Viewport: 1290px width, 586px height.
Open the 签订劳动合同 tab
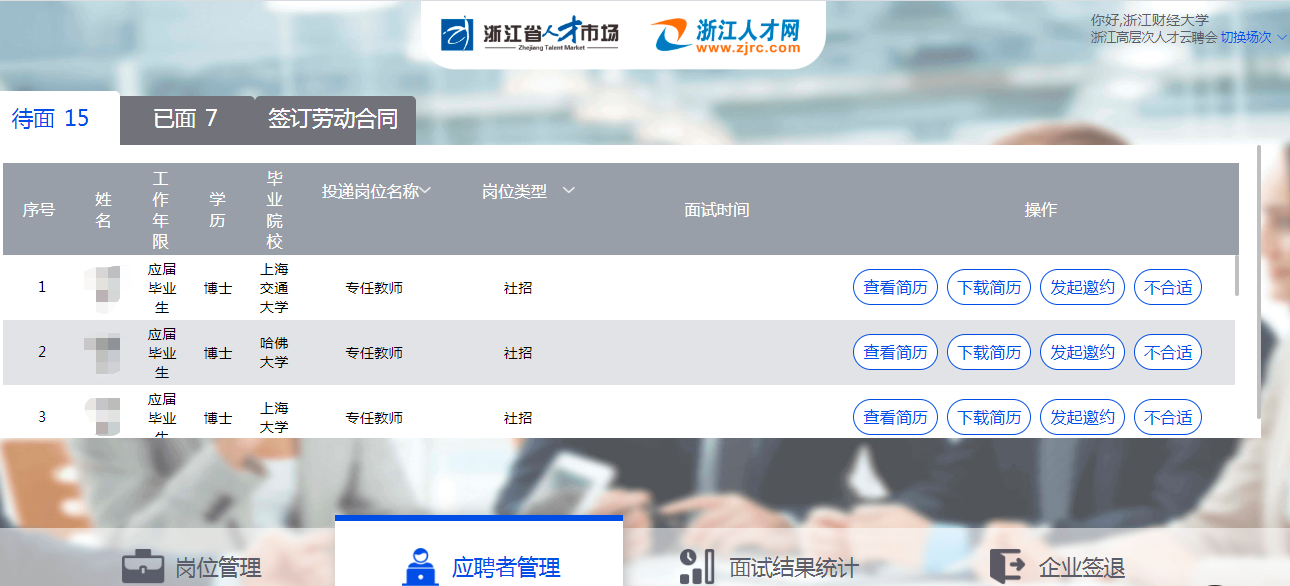pyautogui.click(x=333, y=120)
